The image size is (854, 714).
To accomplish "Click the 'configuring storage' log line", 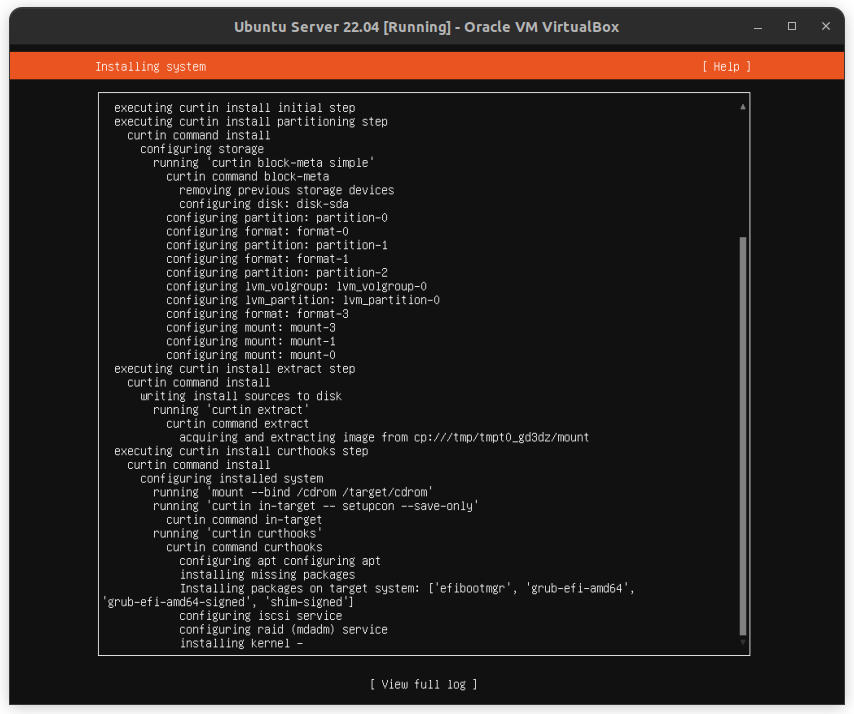I will coord(202,149).
